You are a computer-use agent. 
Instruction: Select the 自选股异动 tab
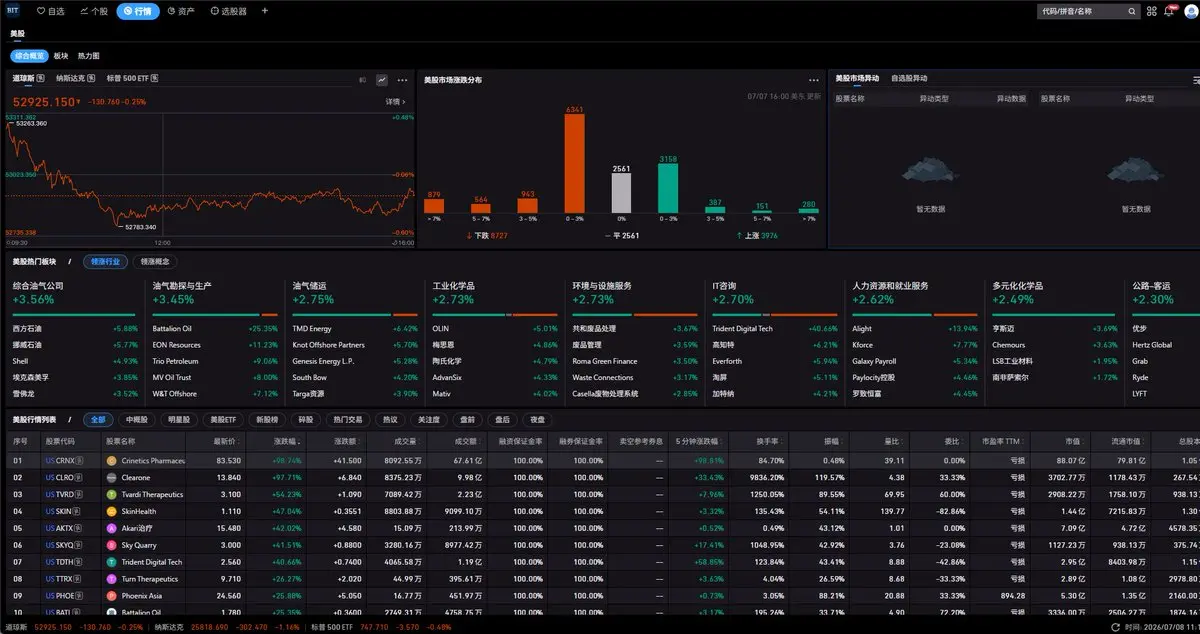[x=909, y=78]
